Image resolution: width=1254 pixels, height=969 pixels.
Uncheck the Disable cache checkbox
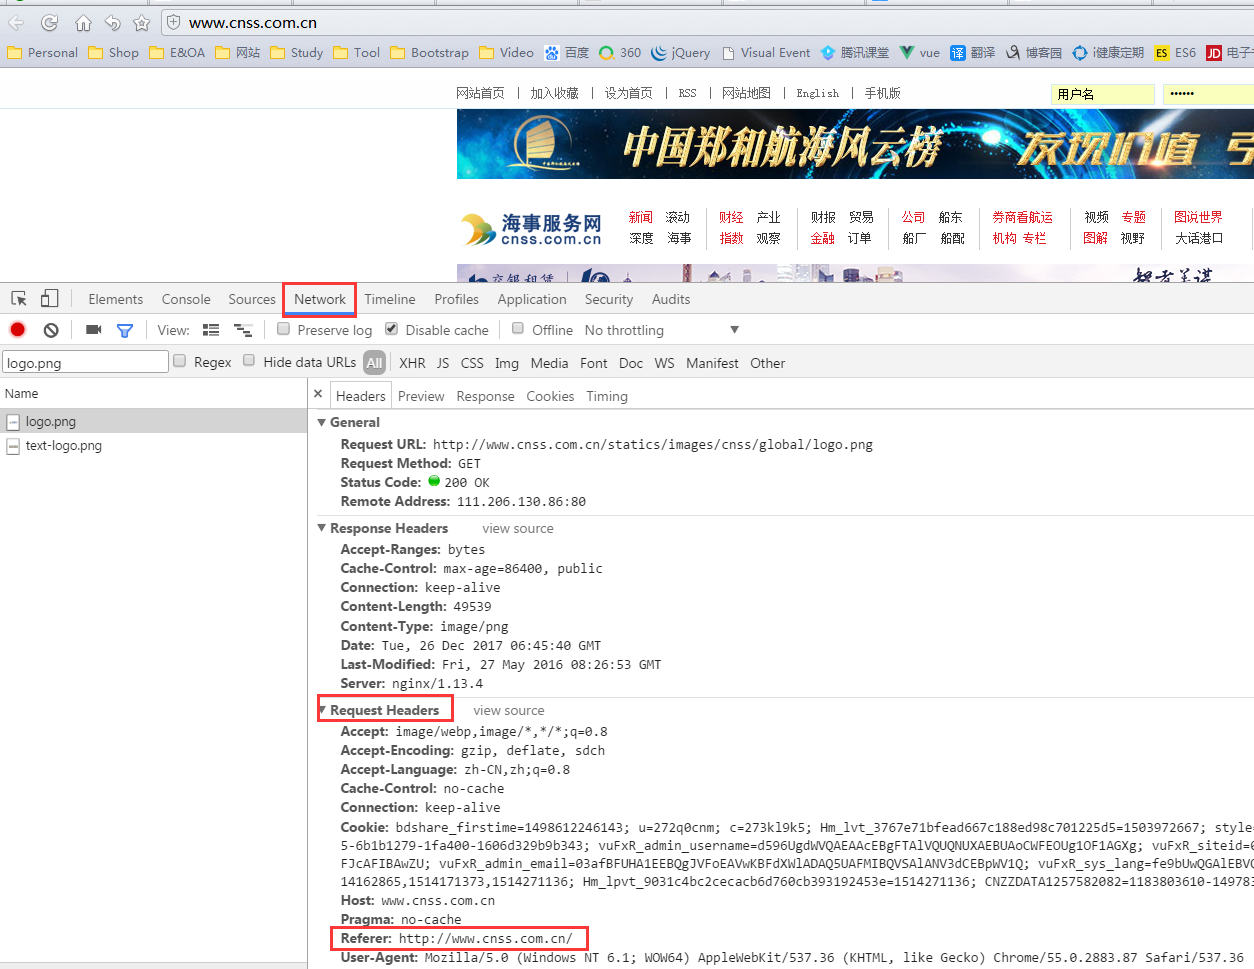pos(392,329)
